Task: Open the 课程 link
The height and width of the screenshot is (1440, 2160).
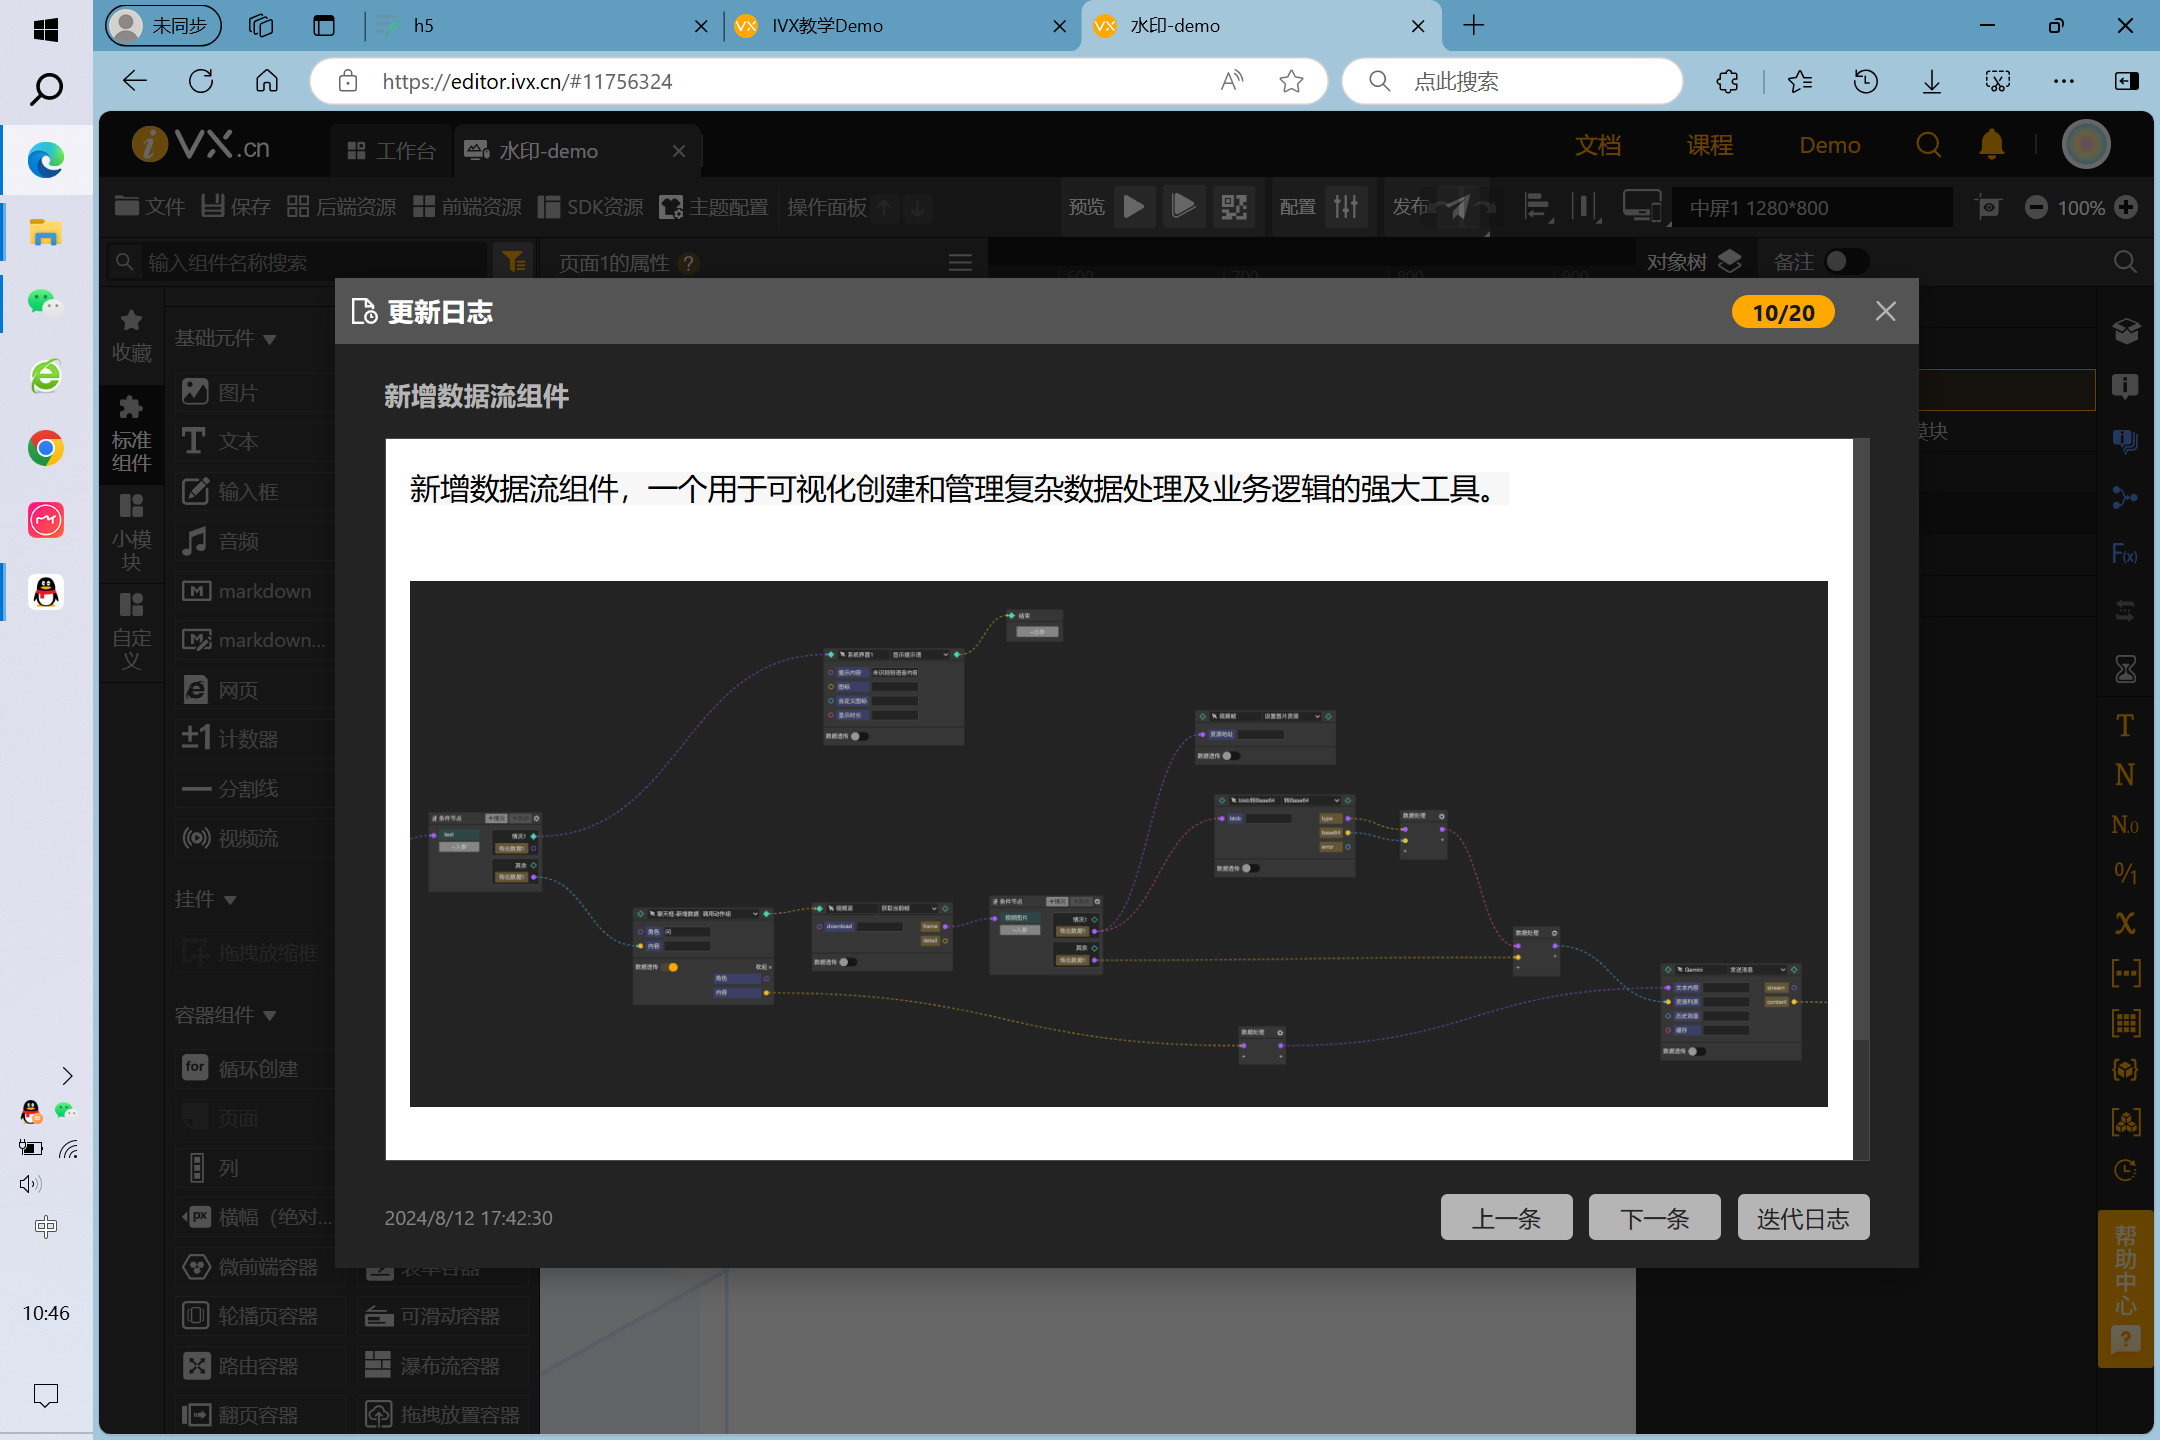Action: click(1710, 146)
